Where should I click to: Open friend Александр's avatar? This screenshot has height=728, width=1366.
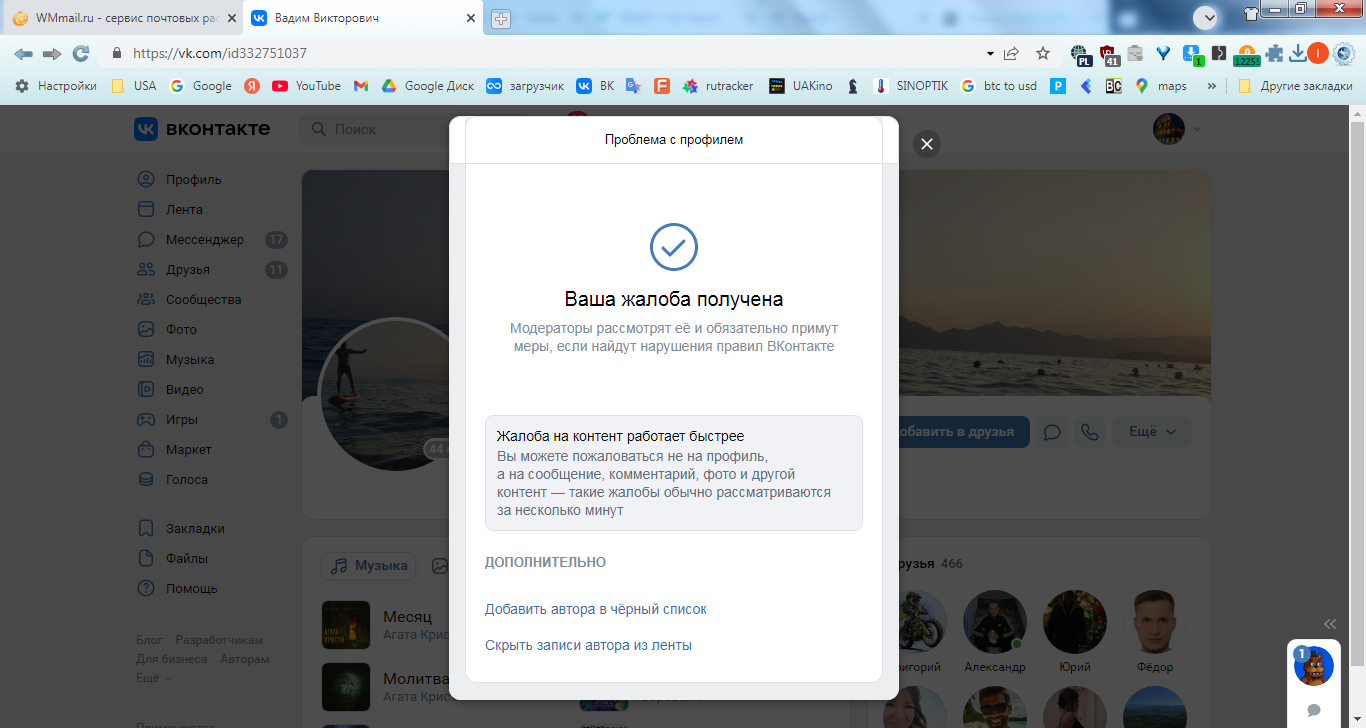[x=995, y=622]
